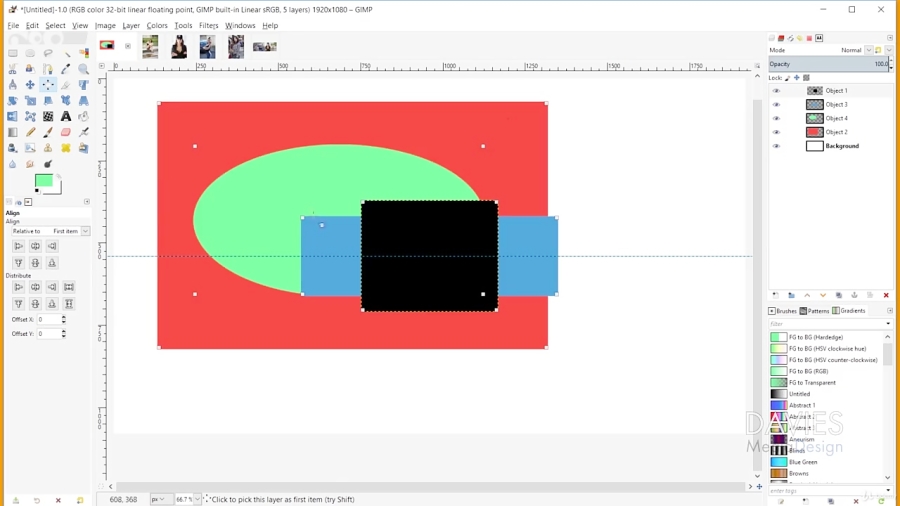Distribute targets evenly in the vertical

tap(69, 303)
